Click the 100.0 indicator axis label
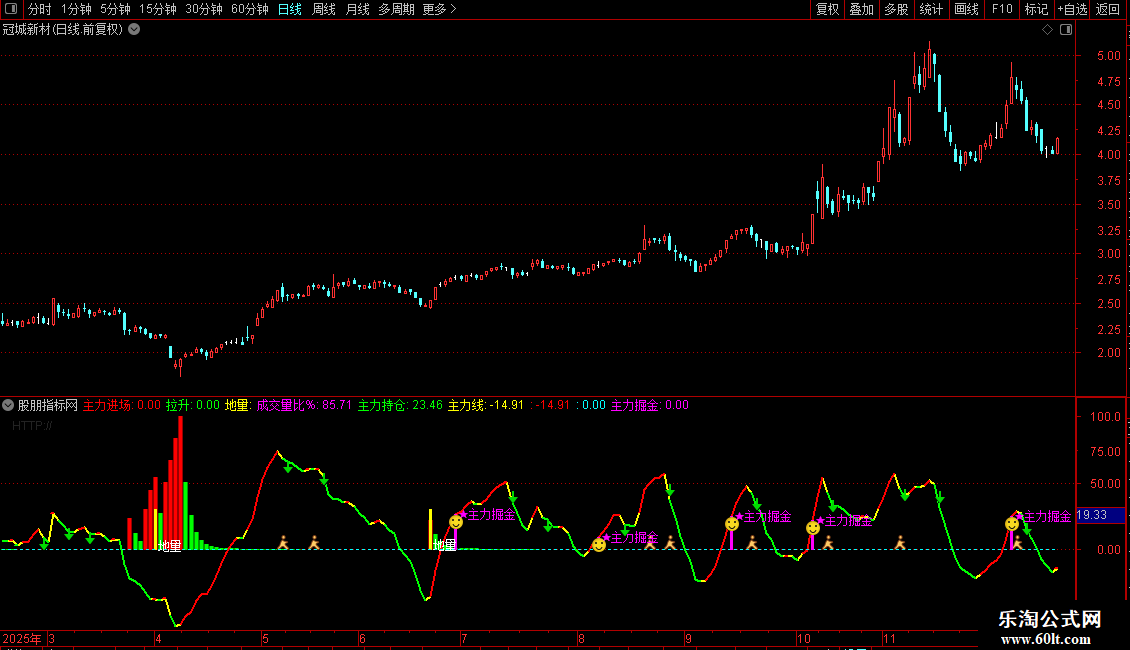Viewport: 1130px width, 650px height. 1105,417
